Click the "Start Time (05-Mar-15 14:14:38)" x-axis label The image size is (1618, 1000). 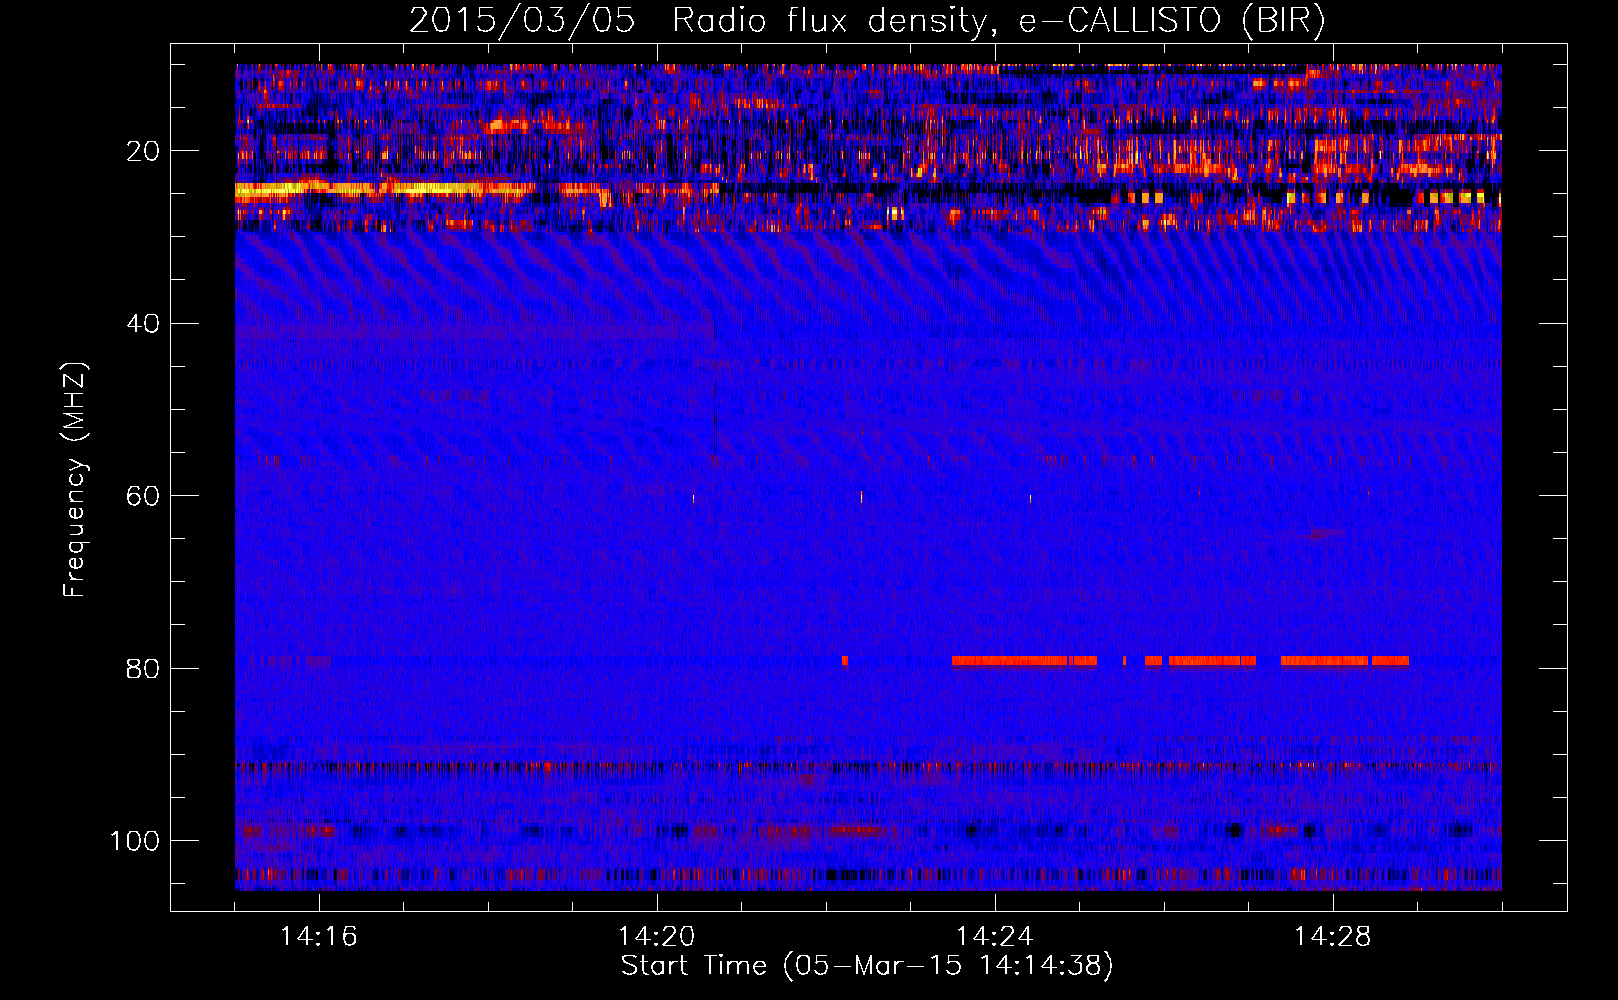(x=866, y=966)
